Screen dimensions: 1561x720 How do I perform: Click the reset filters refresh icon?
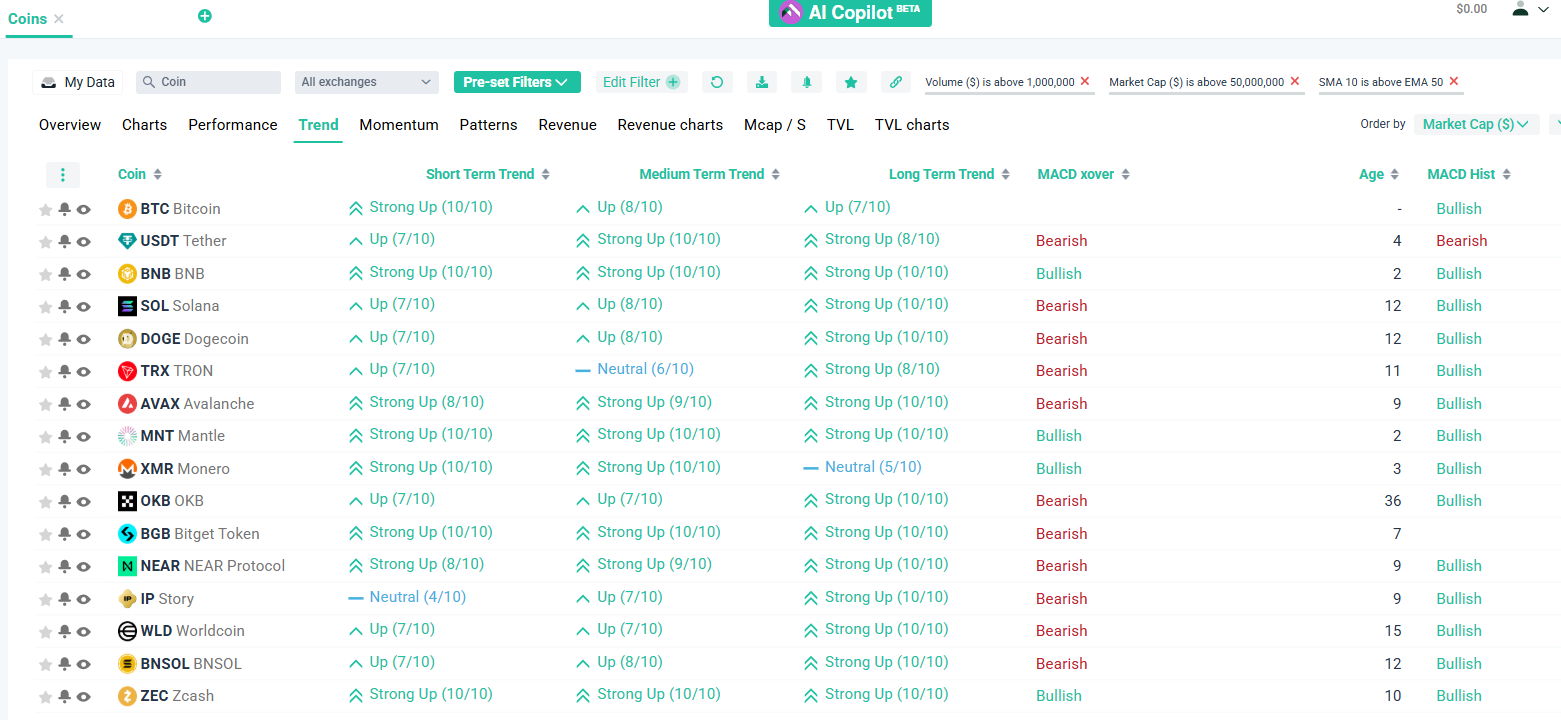click(x=716, y=82)
